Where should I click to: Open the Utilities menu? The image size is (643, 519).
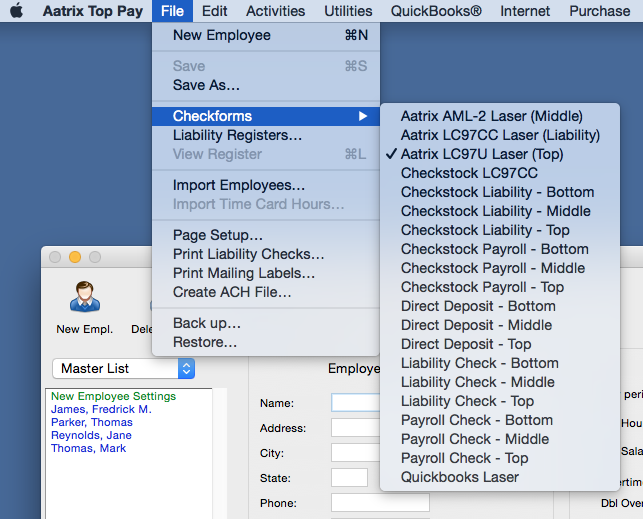point(348,11)
